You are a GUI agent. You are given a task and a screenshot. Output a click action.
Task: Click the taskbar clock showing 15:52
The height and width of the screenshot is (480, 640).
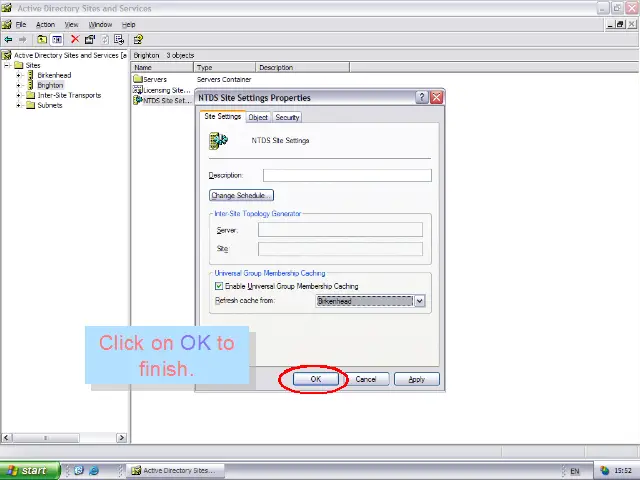click(x=623, y=471)
